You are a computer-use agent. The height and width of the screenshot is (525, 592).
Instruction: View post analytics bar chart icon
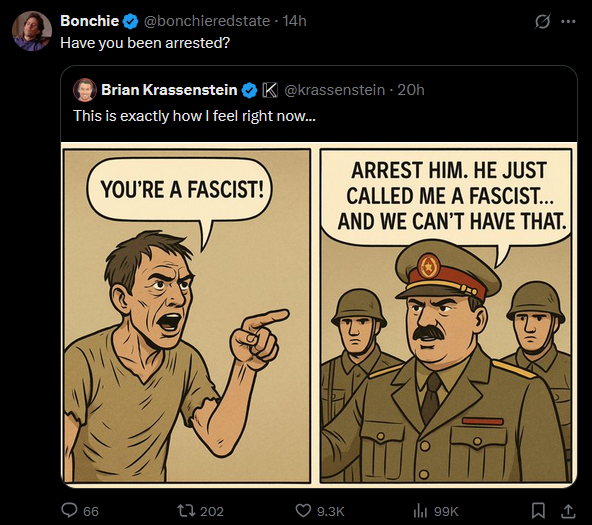pos(420,511)
